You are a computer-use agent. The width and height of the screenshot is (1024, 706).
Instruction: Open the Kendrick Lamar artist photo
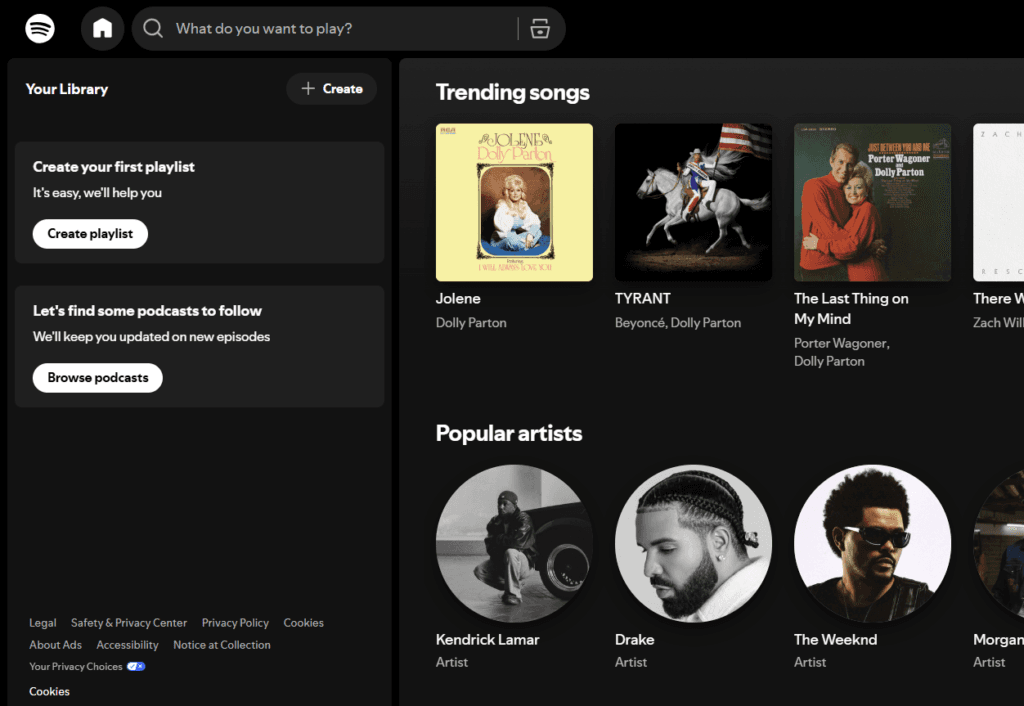(x=515, y=543)
